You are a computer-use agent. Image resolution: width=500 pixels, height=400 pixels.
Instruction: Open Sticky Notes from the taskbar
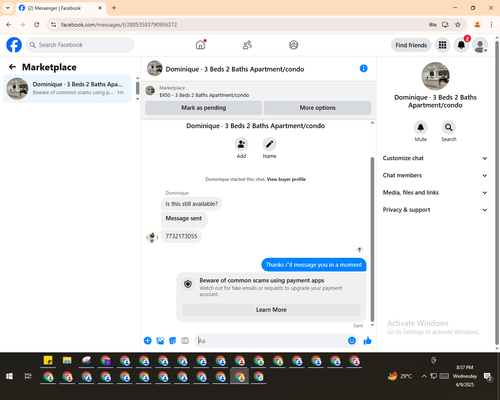click(48, 360)
